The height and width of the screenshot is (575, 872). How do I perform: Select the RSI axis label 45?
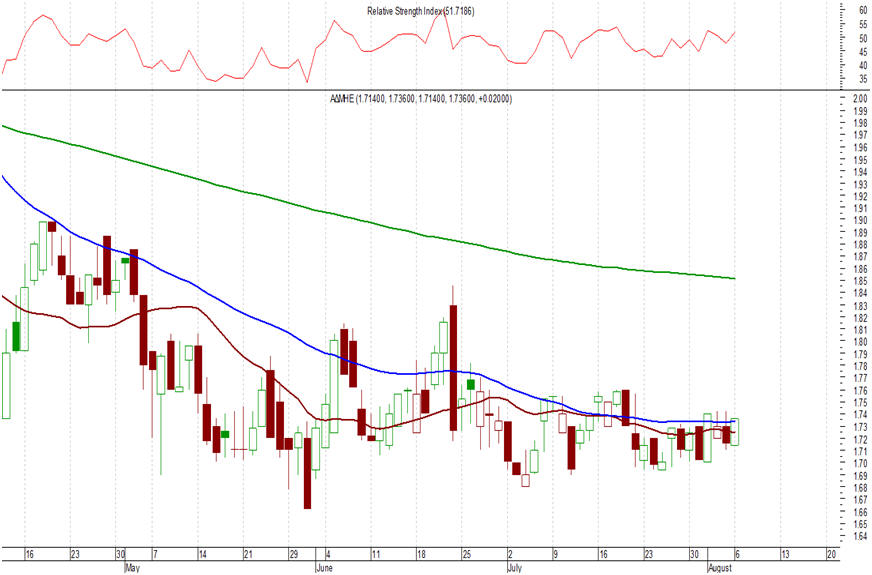point(863,52)
